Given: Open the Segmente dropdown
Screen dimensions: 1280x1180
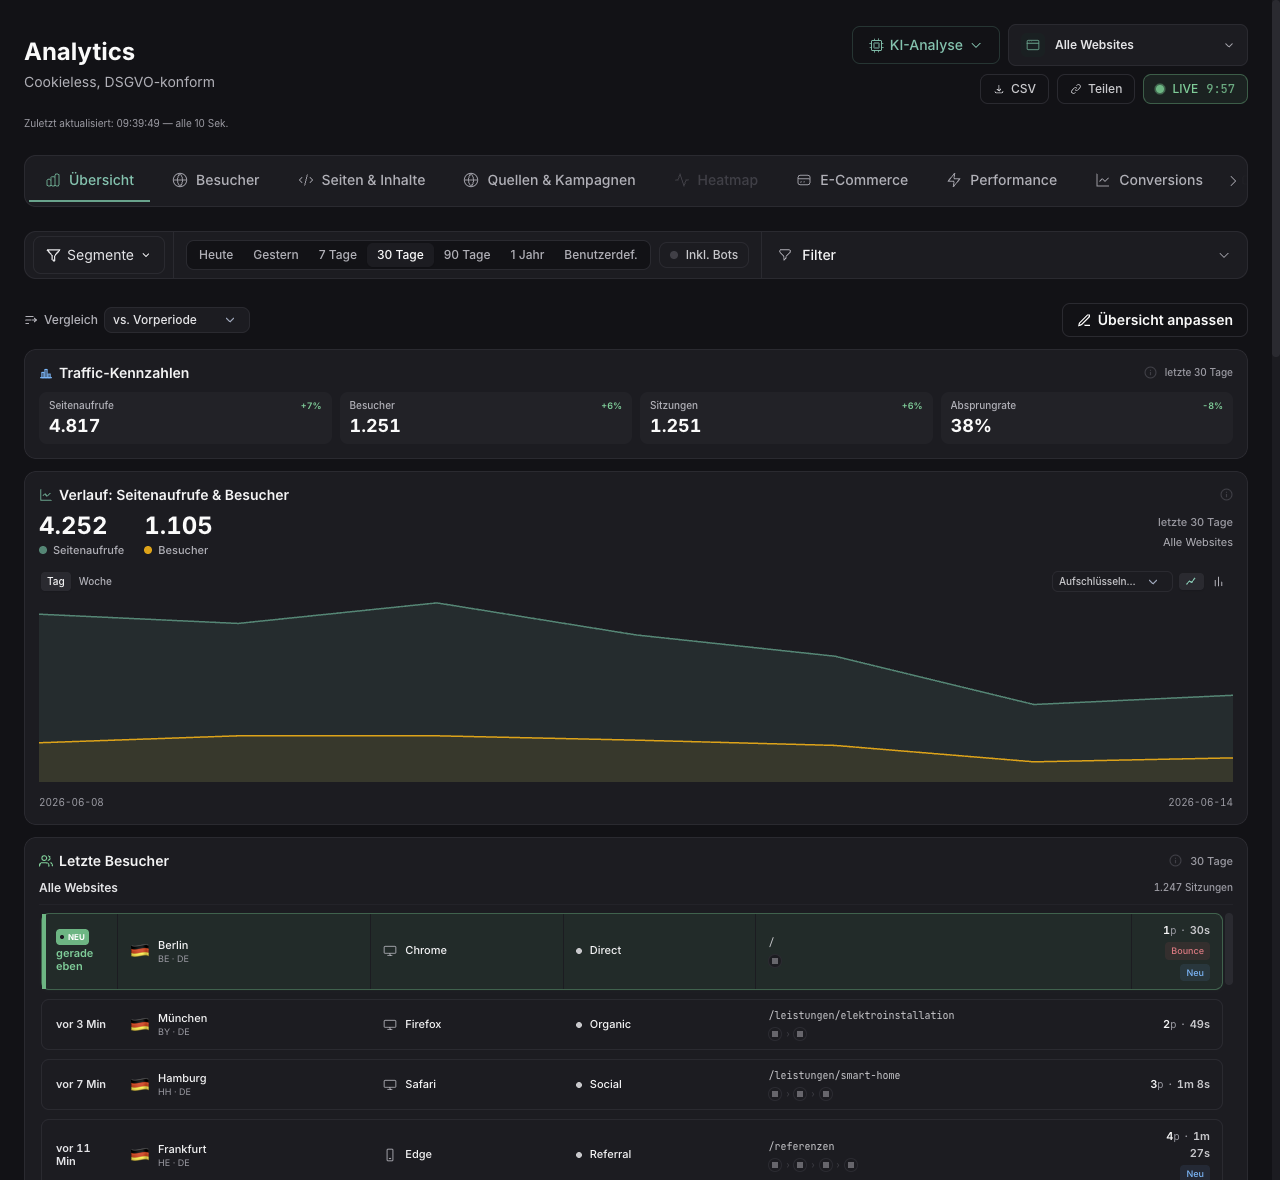Looking at the screenshot, I should click(x=99, y=255).
